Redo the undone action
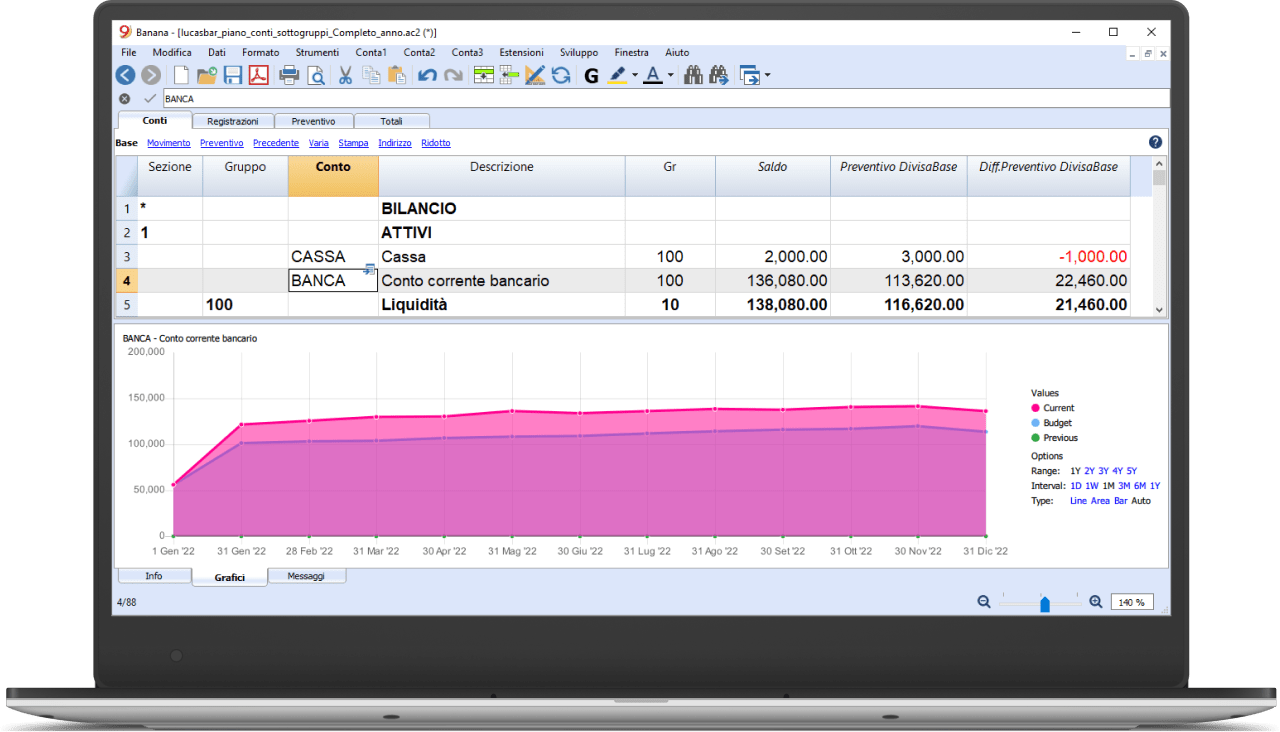Viewport: 1280px width, 732px height. (453, 75)
